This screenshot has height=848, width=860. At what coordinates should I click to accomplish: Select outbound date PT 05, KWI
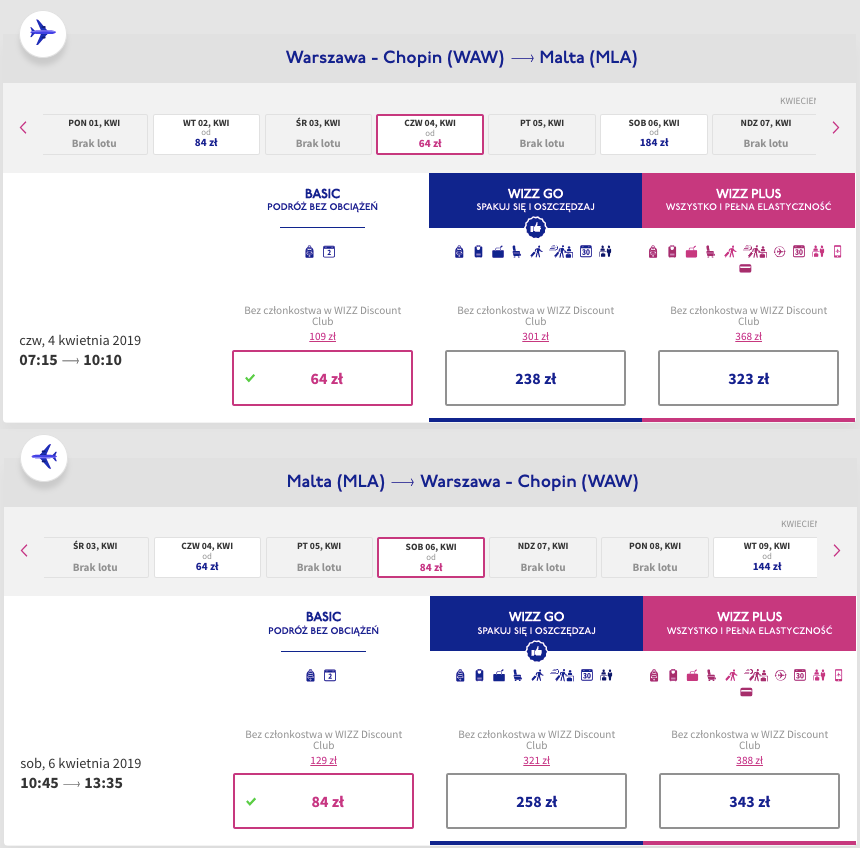[542, 134]
